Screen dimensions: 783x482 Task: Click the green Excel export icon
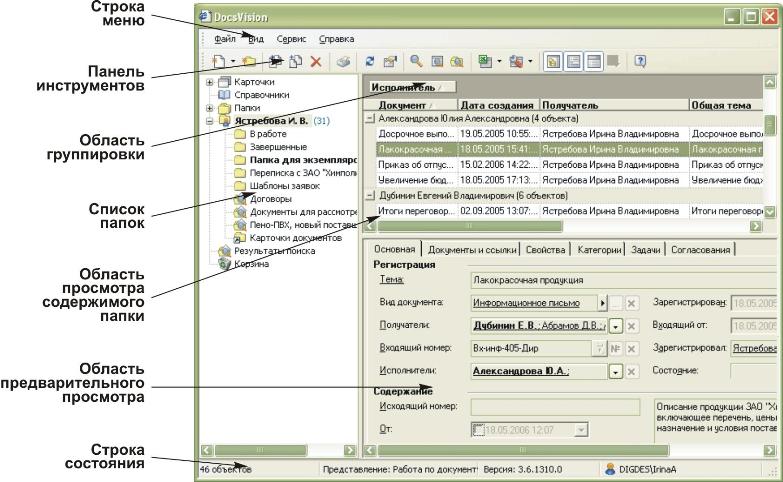click(484, 61)
